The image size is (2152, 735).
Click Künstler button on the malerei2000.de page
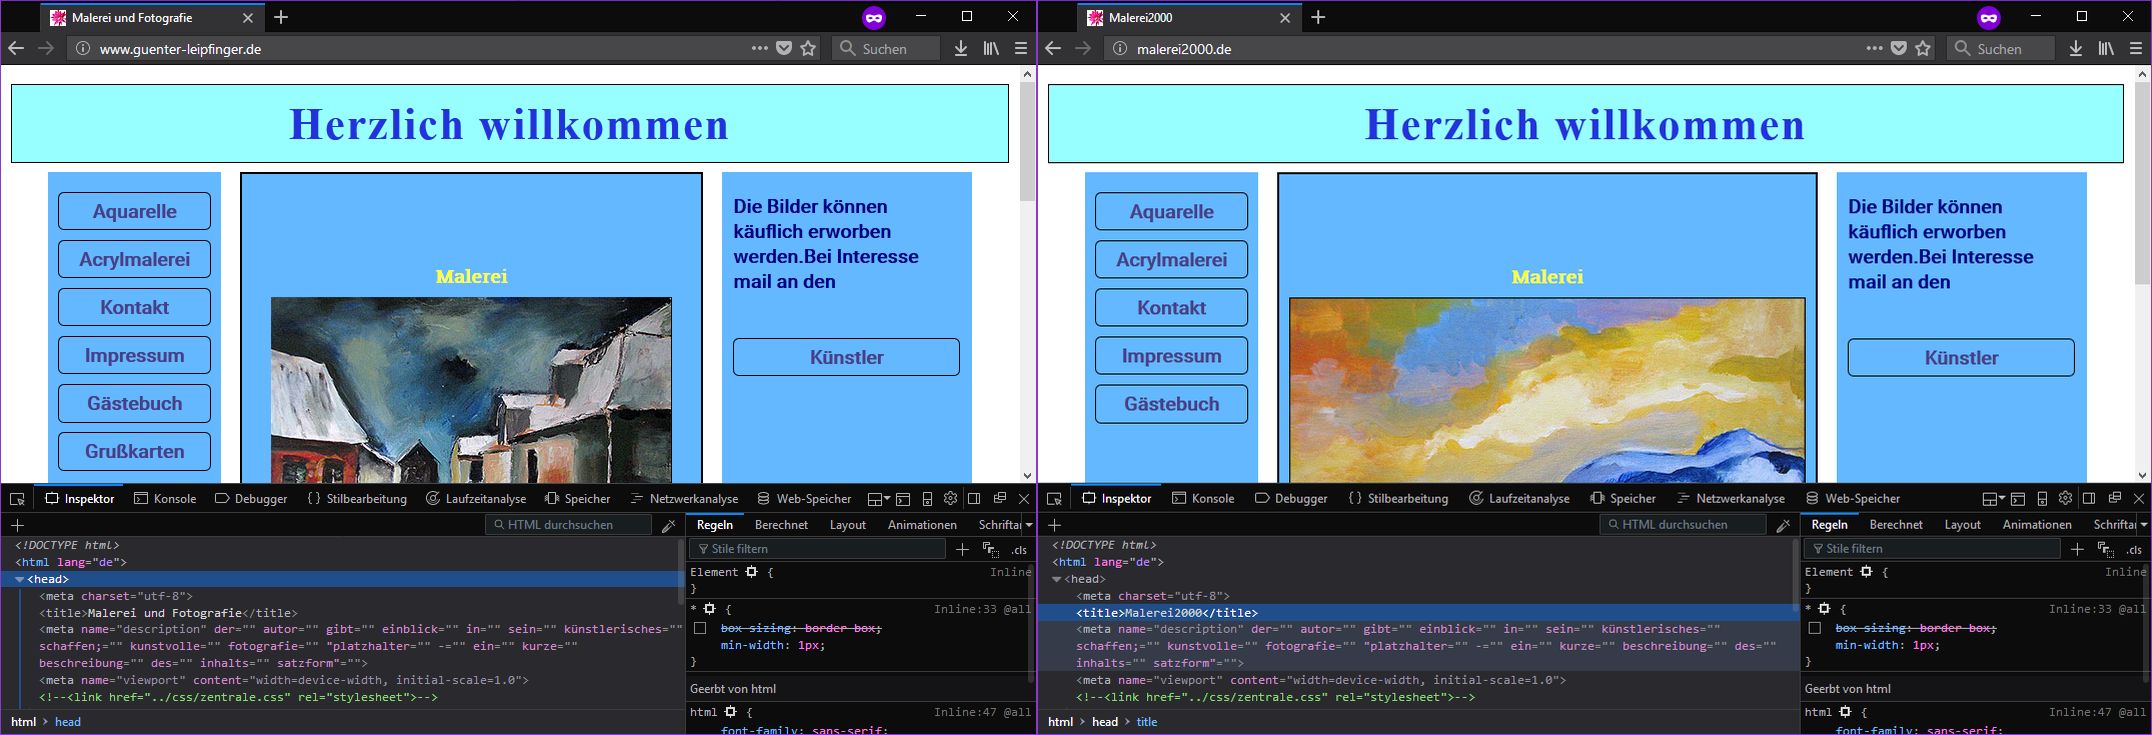(1961, 358)
